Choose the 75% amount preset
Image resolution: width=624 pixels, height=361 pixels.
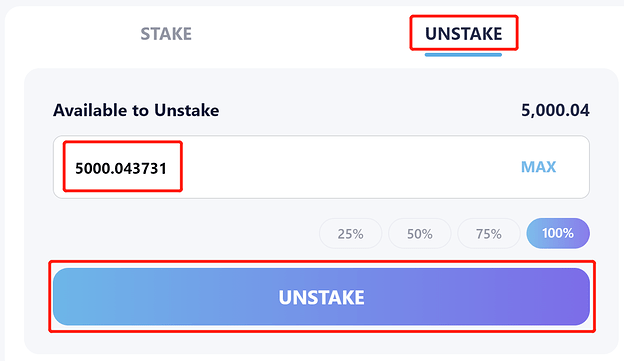489,234
